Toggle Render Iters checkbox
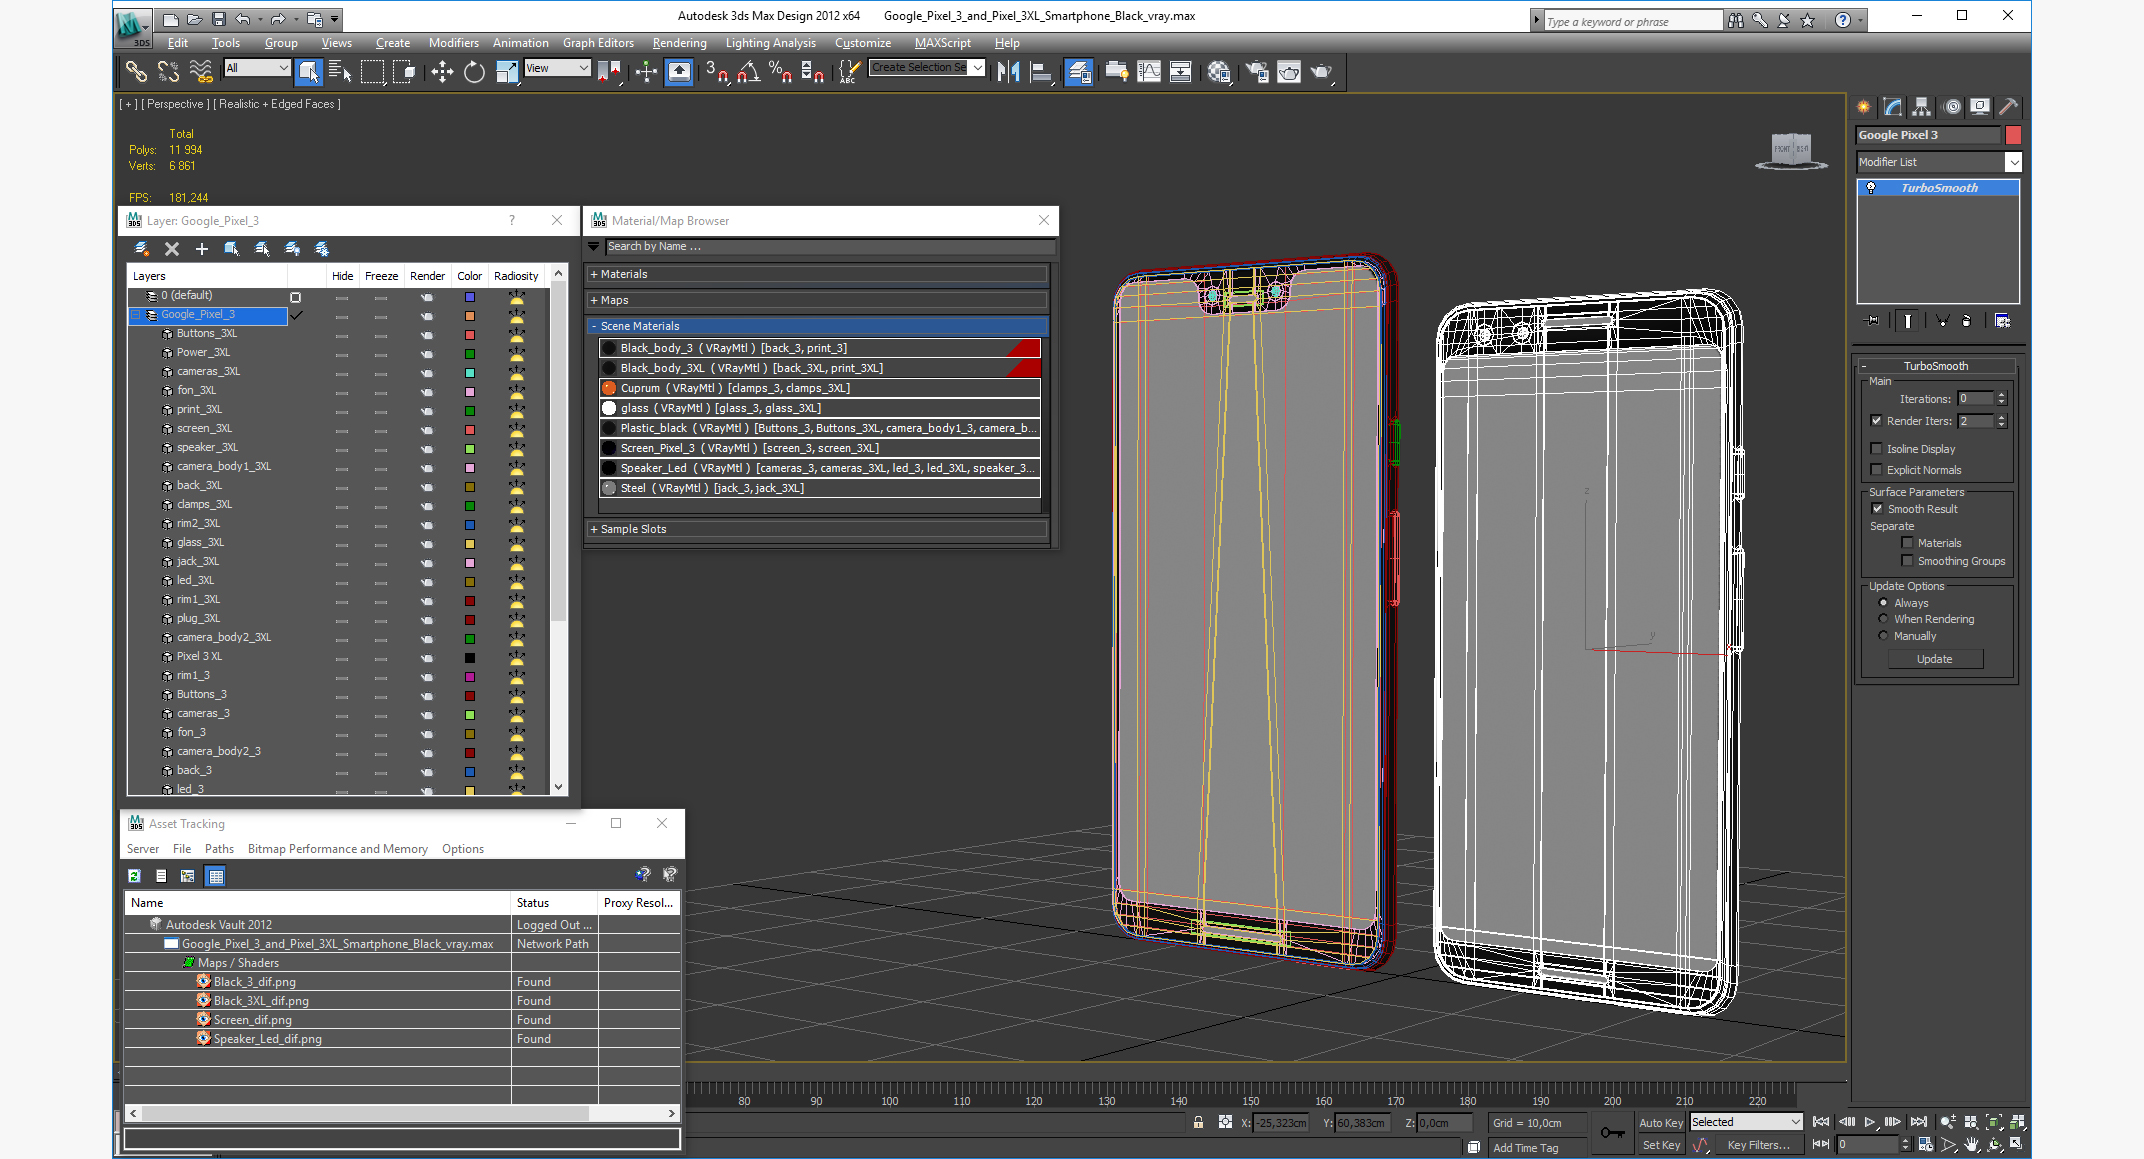The height and width of the screenshot is (1159, 2144). coord(1877,421)
